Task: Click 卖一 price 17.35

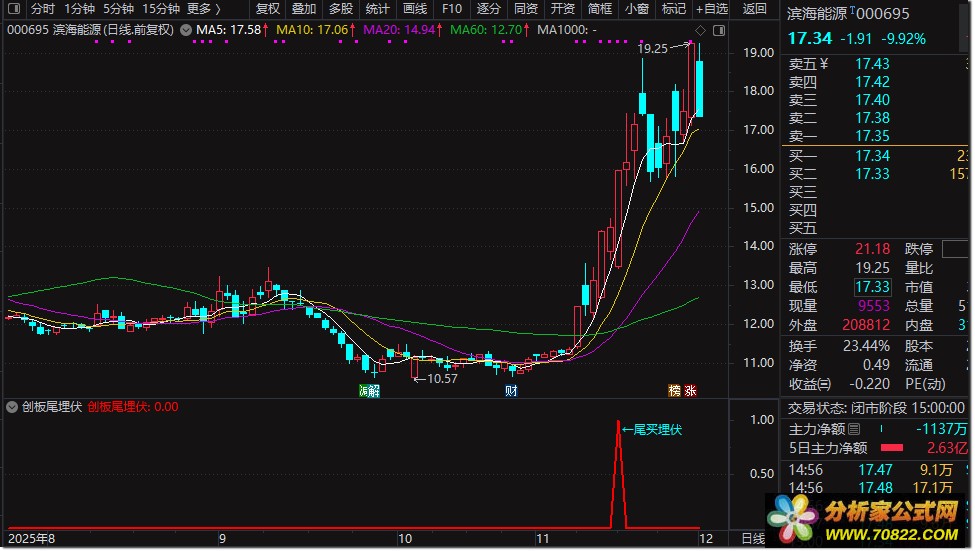Action: coord(872,136)
